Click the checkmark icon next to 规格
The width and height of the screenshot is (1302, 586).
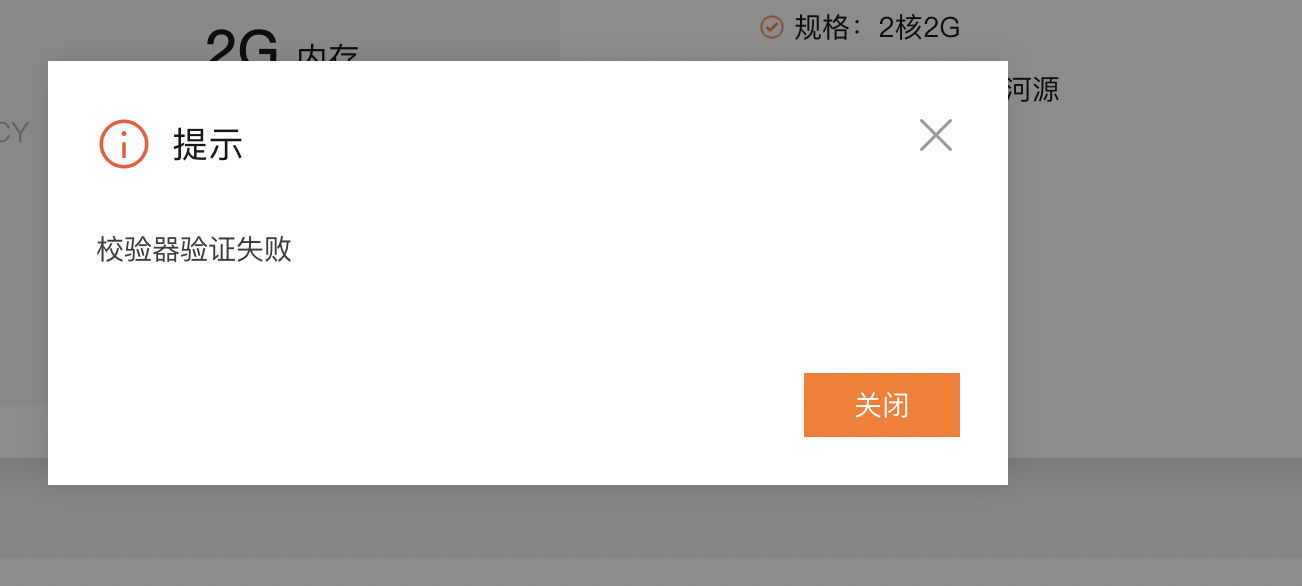point(771,27)
